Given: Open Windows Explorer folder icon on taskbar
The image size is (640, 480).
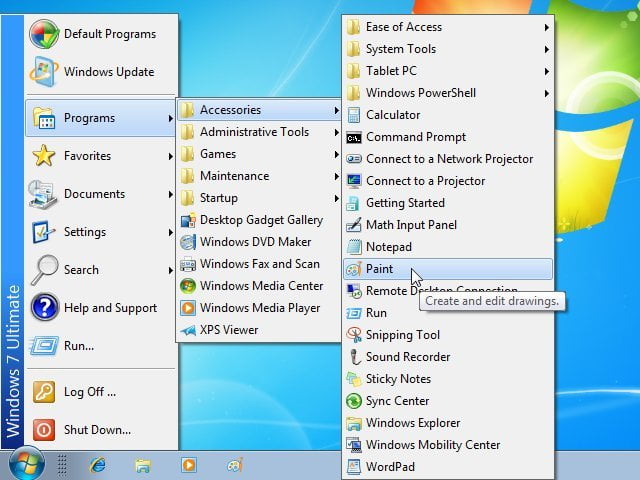Looking at the screenshot, I should 143,465.
